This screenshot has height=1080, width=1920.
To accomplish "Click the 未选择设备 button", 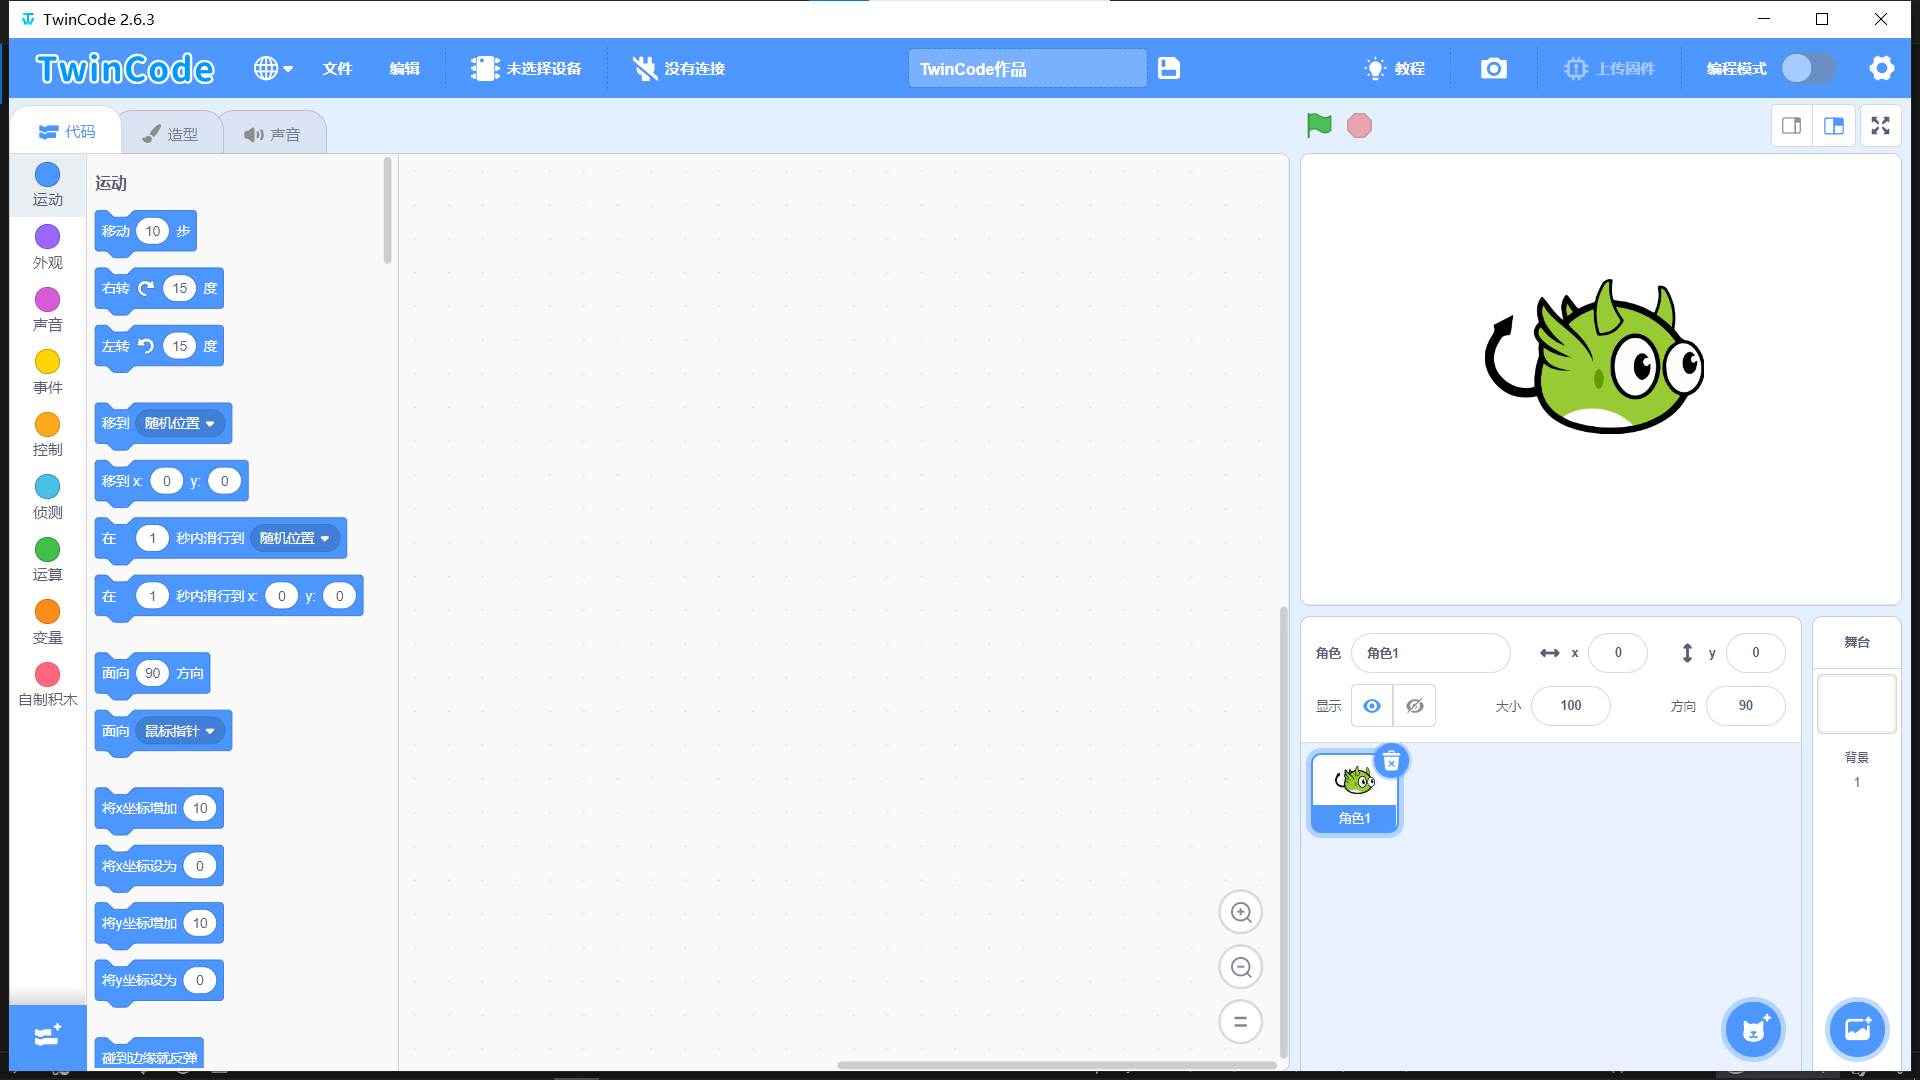I will [526, 68].
